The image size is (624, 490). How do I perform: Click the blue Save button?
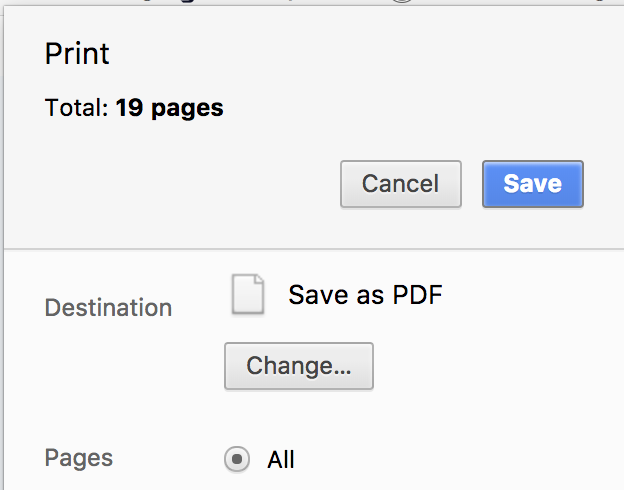(x=533, y=184)
